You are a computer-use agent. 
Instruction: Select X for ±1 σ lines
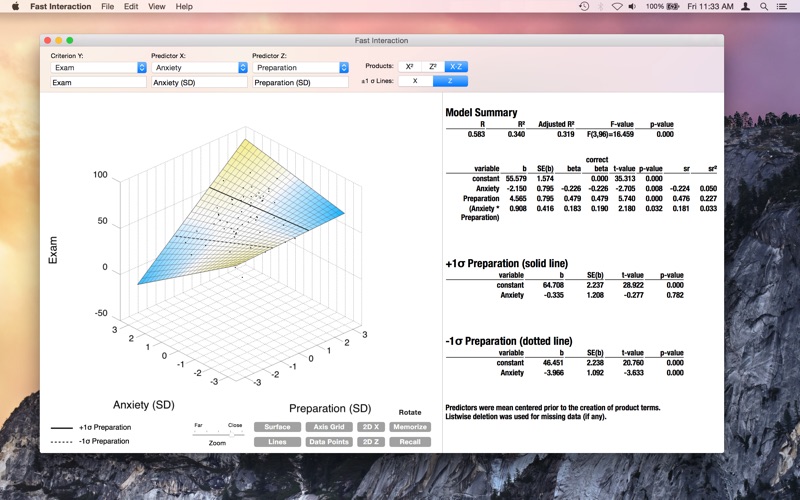pos(415,81)
